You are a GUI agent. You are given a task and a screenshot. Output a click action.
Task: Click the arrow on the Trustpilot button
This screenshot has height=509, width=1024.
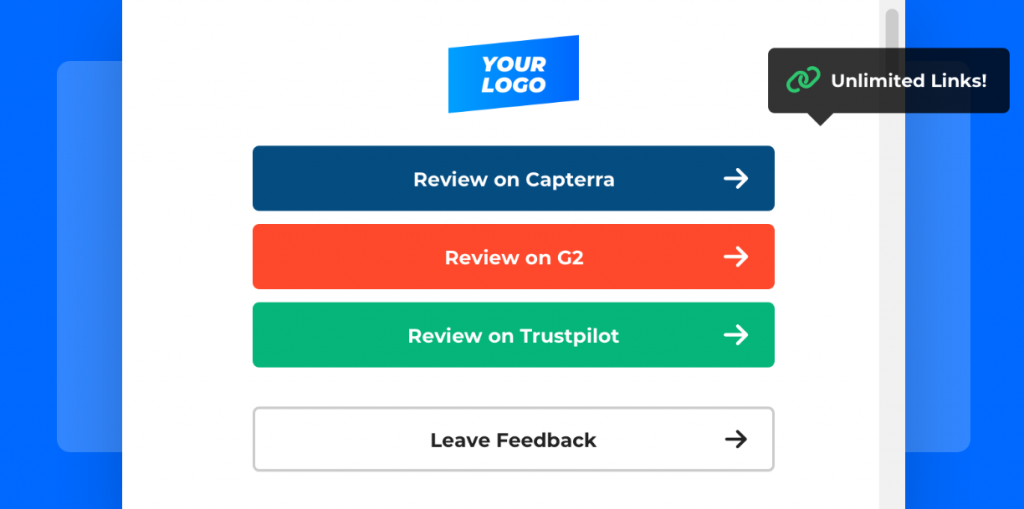point(736,335)
